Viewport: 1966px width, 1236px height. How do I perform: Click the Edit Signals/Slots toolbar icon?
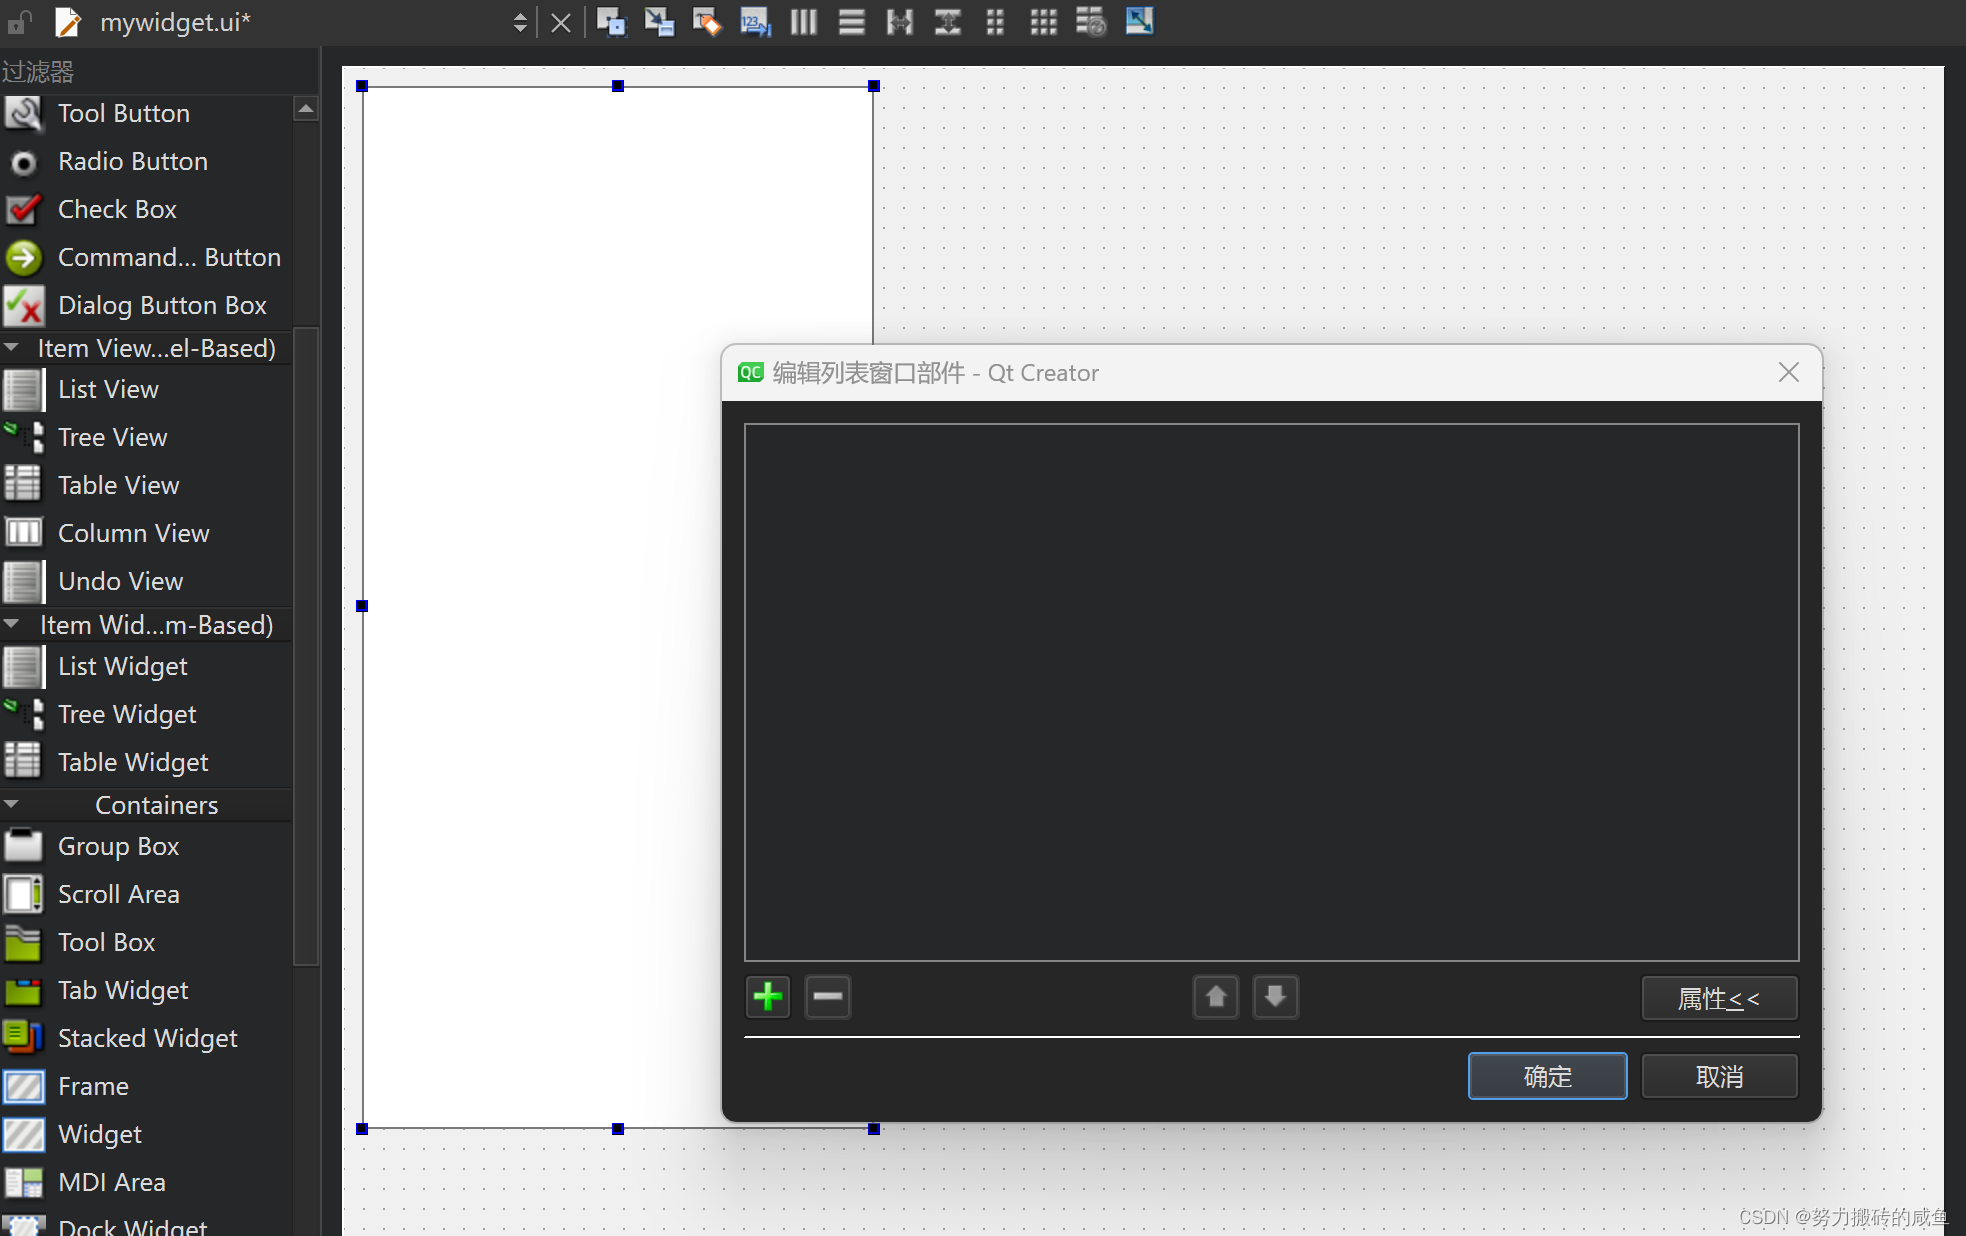pyautogui.click(x=658, y=21)
